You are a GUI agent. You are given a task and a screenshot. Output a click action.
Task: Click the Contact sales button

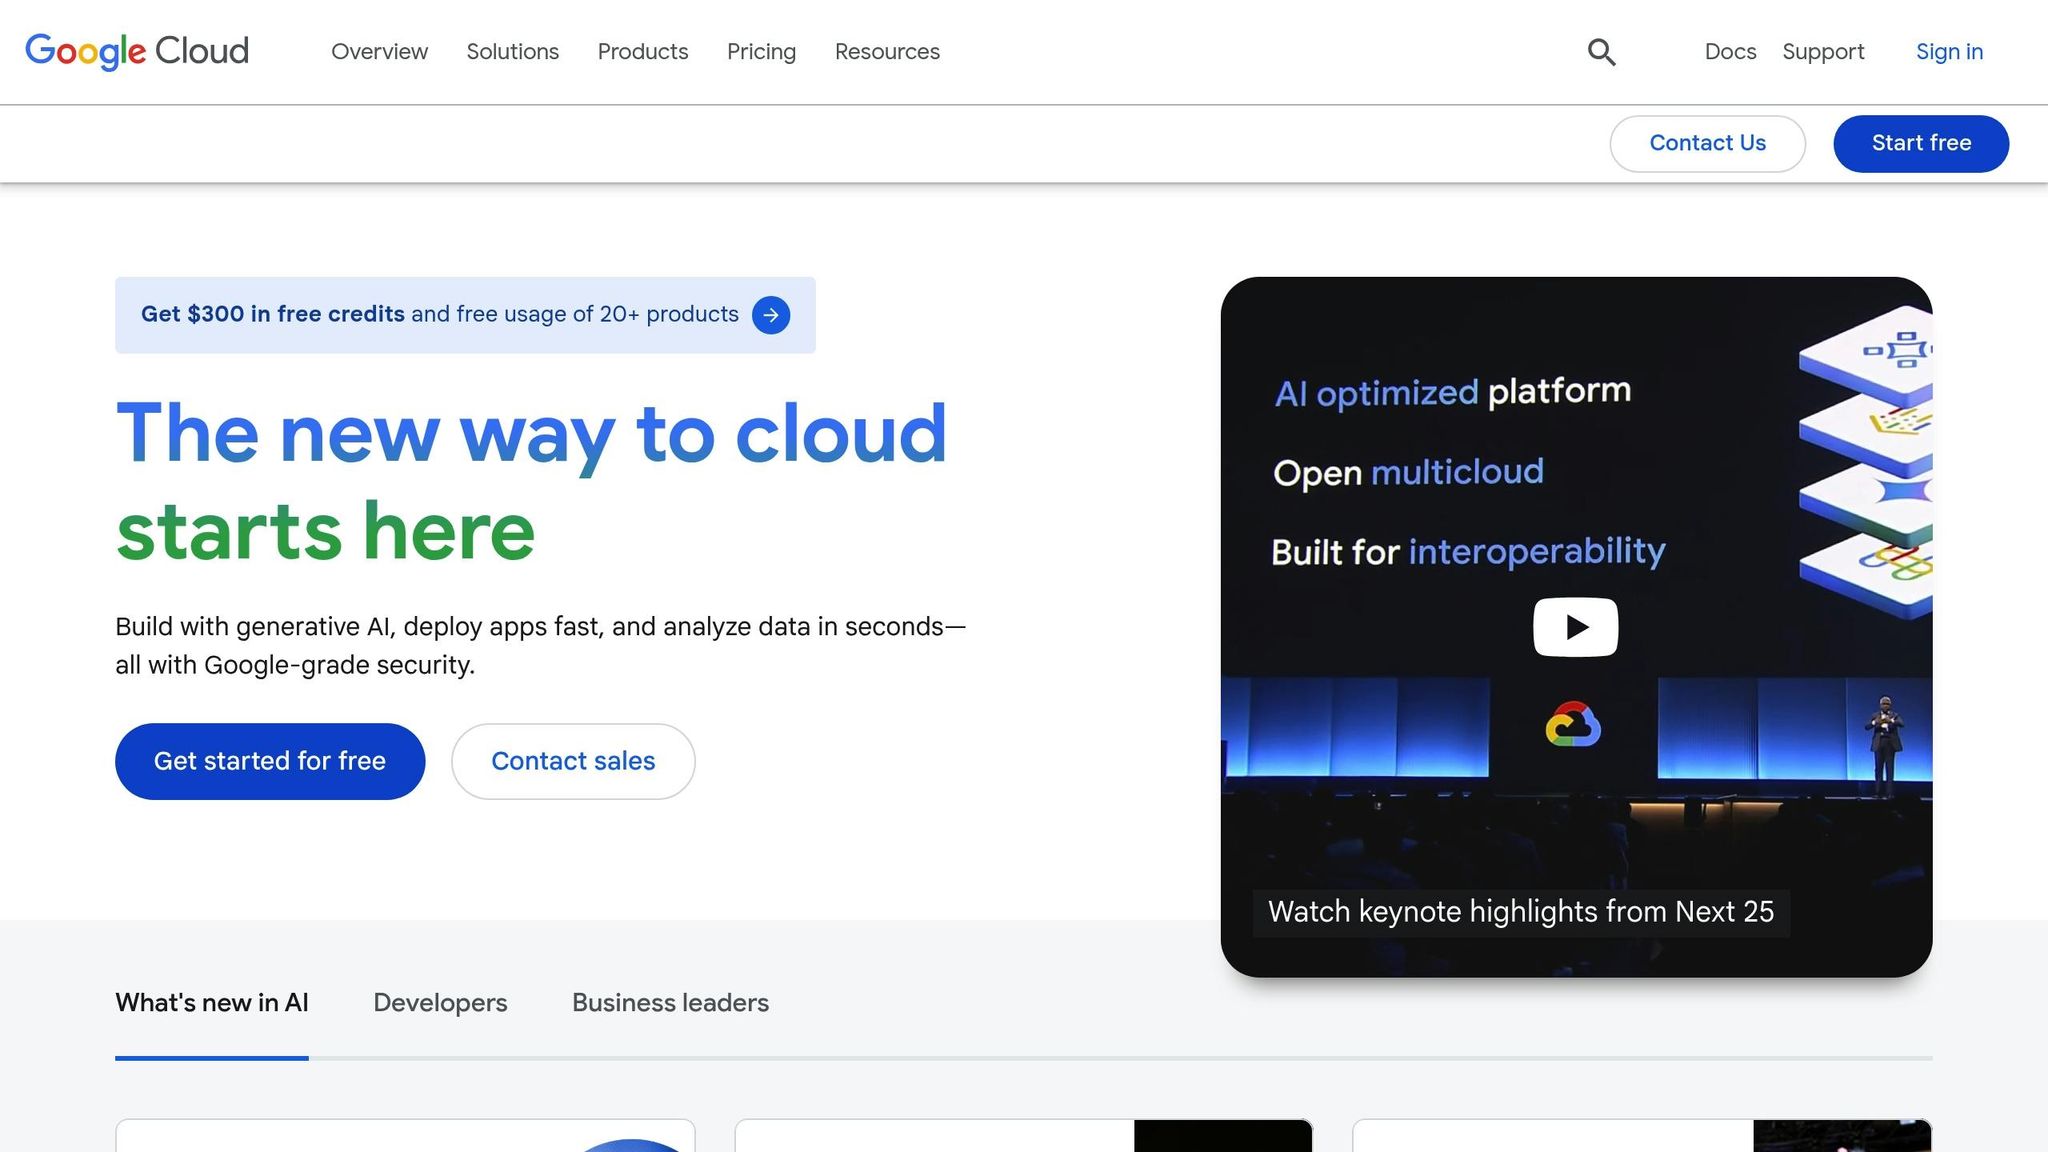click(572, 761)
